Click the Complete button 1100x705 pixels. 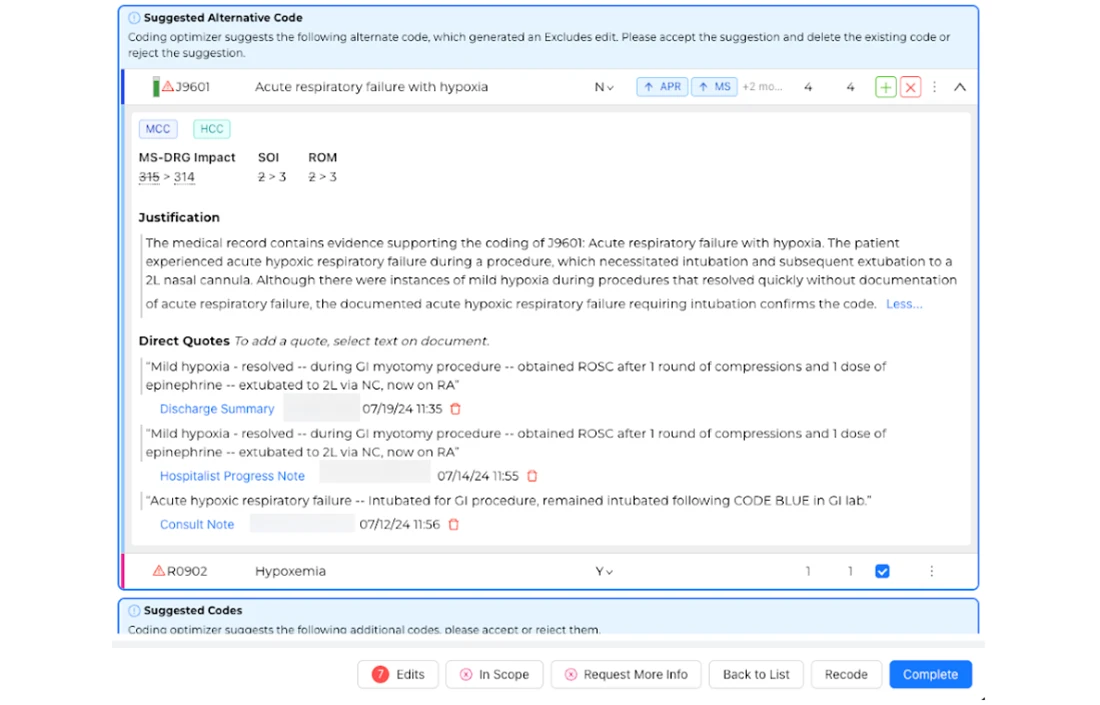coord(930,674)
